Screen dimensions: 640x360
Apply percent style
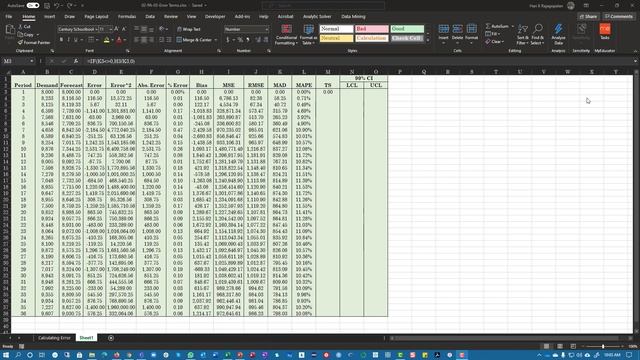point(240,40)
